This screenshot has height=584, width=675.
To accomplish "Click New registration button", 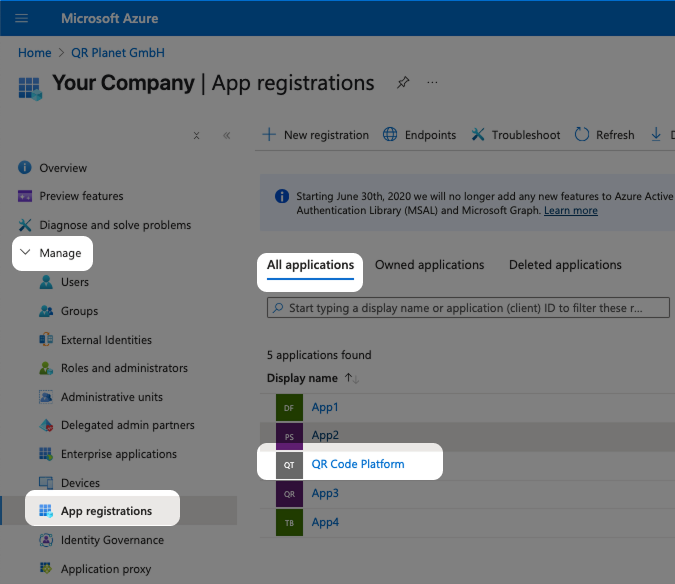I will pyautogui.click(x=315, y=135).
